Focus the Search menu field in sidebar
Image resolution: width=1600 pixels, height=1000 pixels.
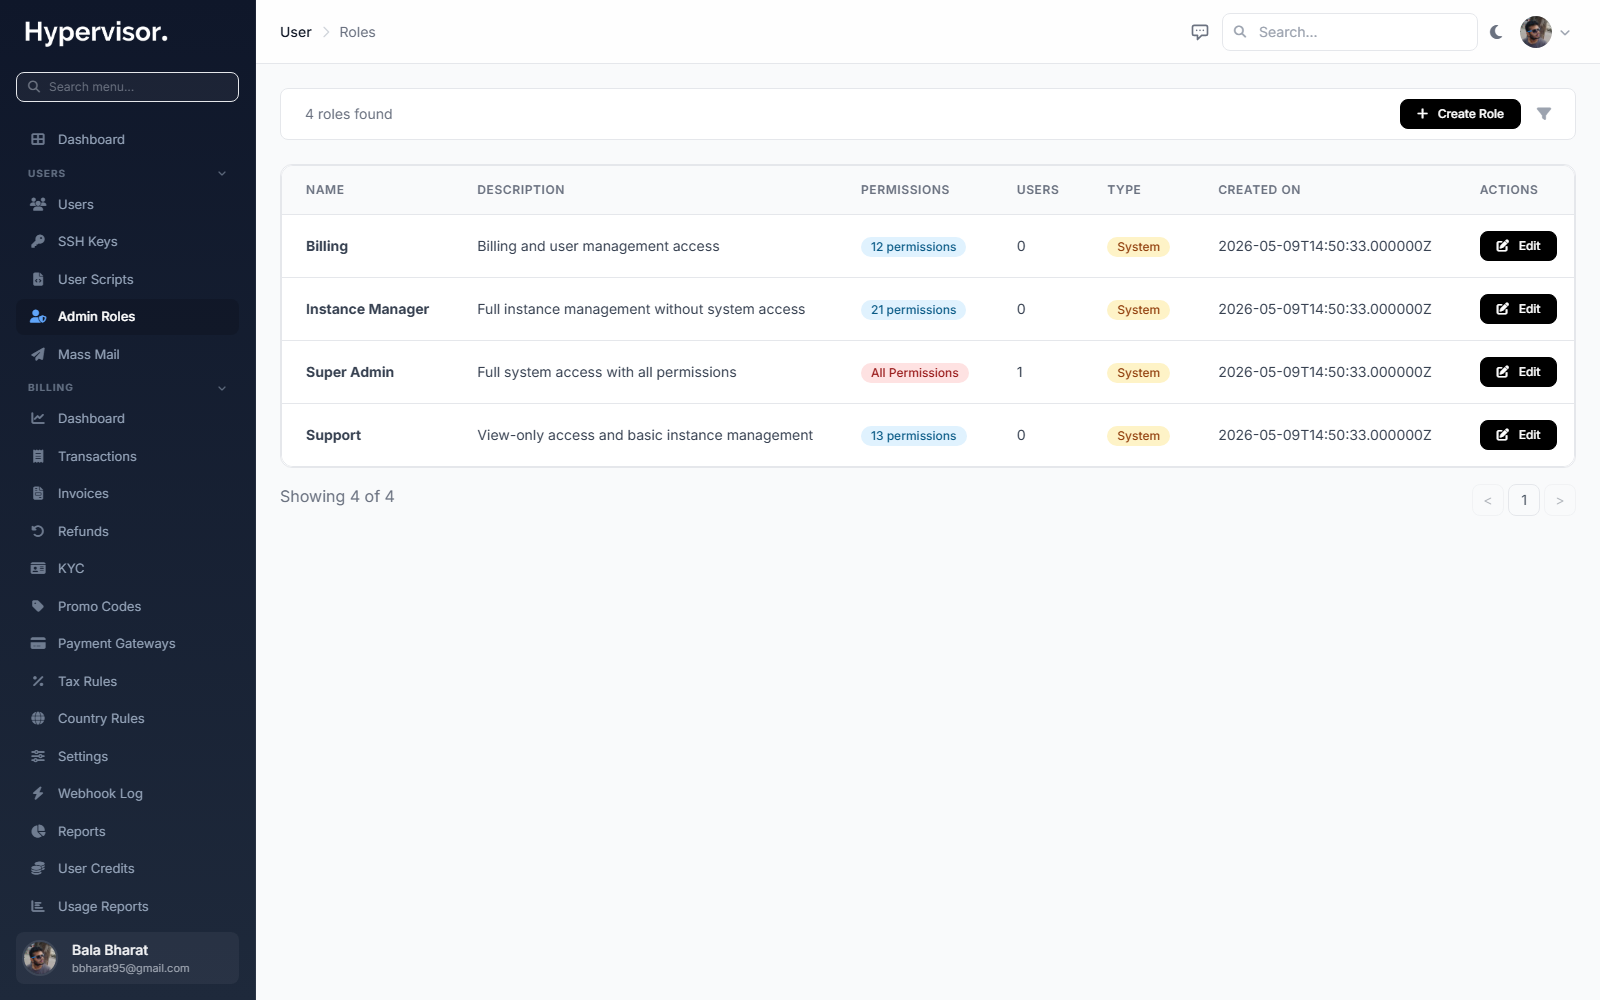pos(127,87)
